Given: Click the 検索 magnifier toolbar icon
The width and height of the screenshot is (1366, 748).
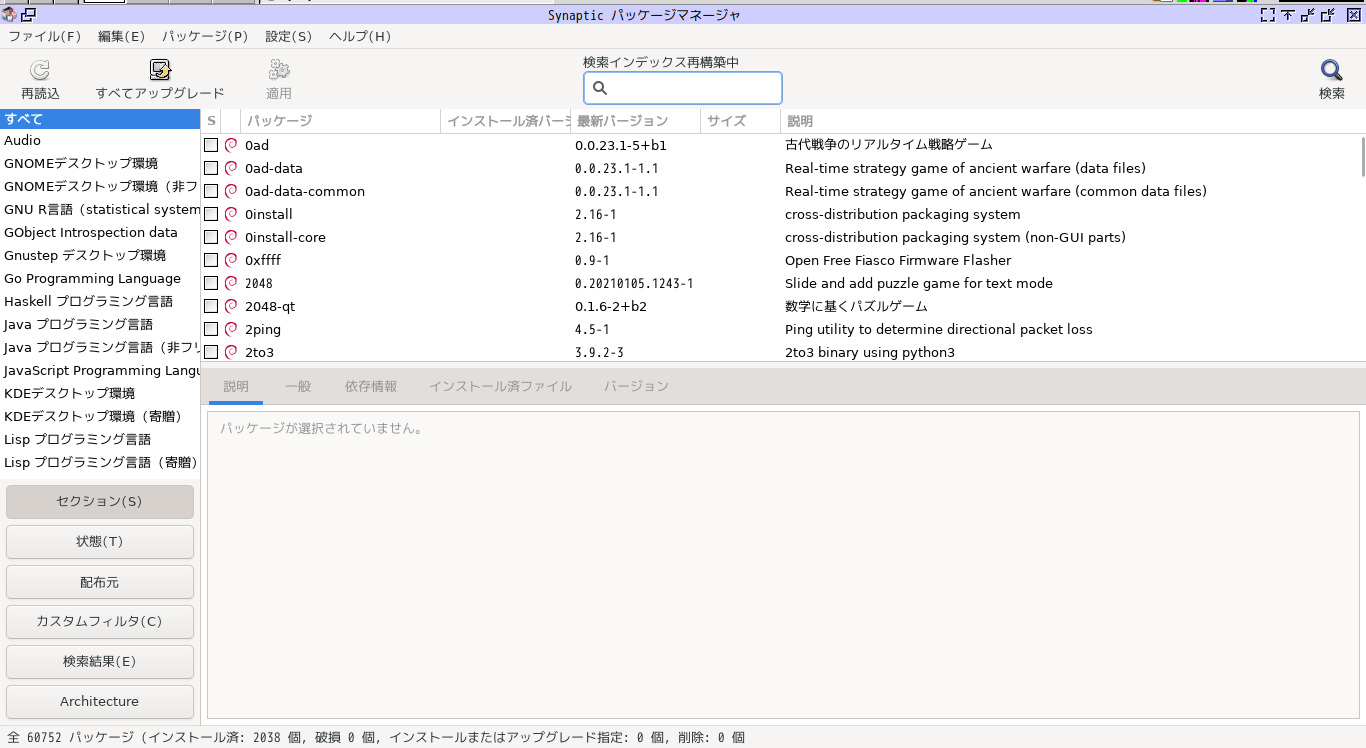Looking at the screenshot, I should coord(1331,70).
